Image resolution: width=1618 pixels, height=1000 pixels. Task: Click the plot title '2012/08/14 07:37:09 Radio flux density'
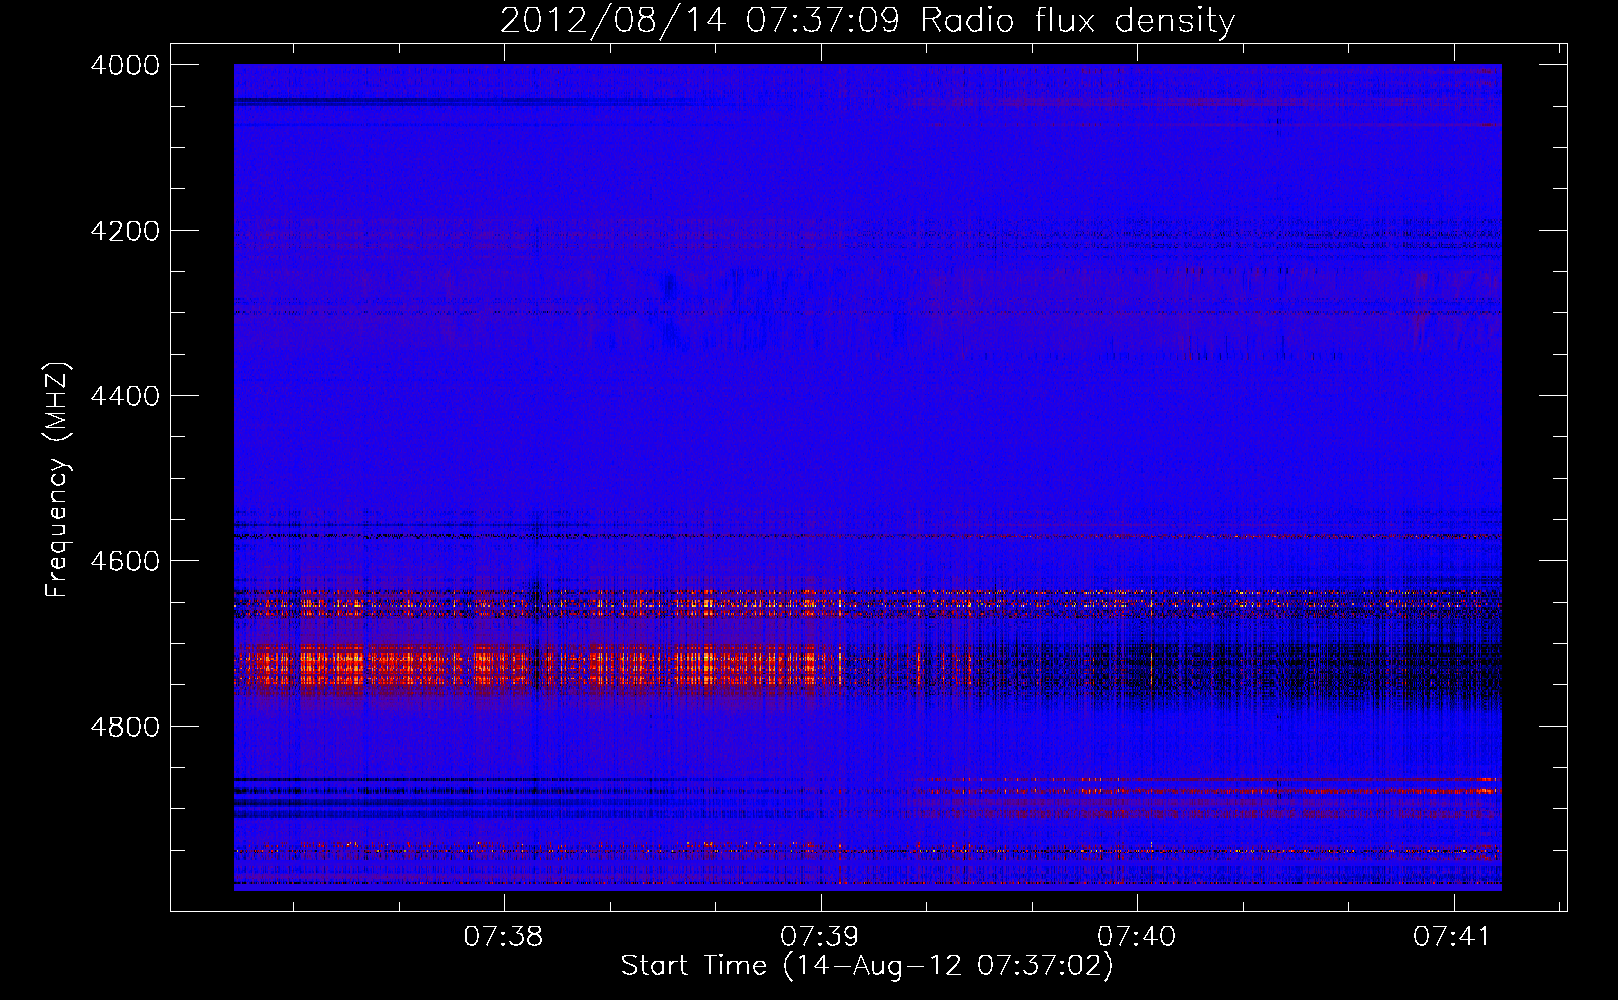point(867,21)
